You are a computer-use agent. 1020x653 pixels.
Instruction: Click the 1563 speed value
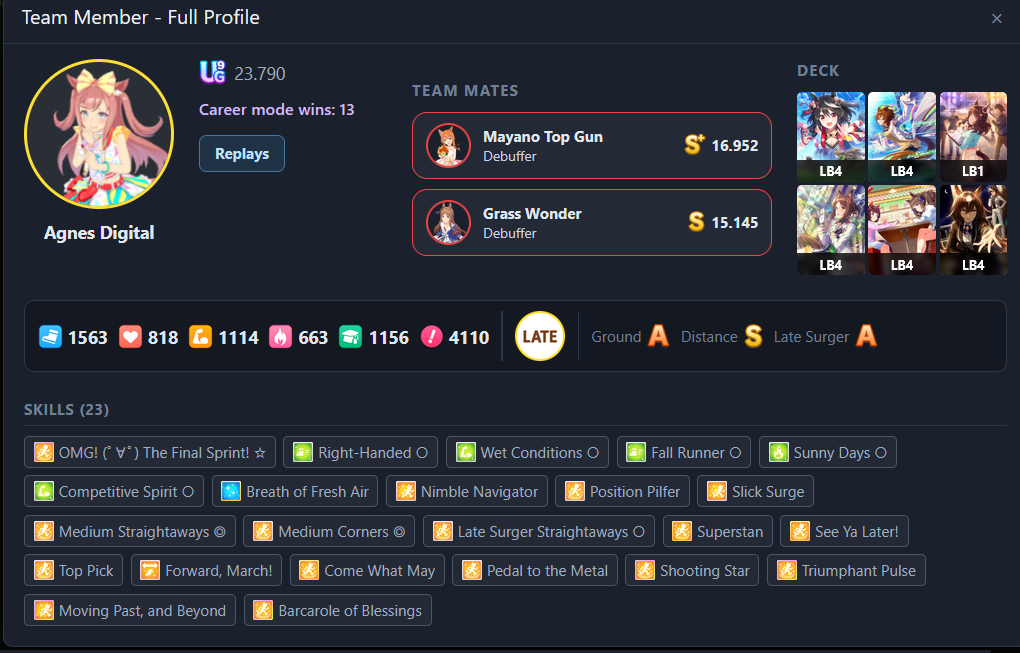click(88, 338)
